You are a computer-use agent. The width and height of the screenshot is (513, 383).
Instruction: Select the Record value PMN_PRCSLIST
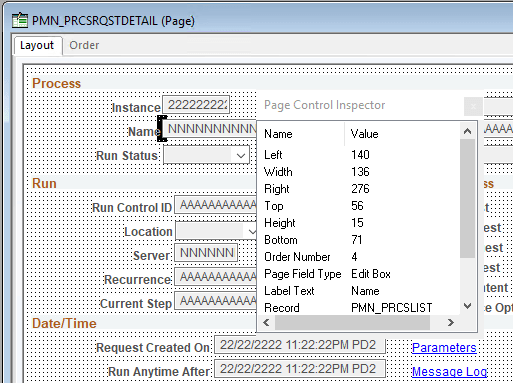(392, 308)
